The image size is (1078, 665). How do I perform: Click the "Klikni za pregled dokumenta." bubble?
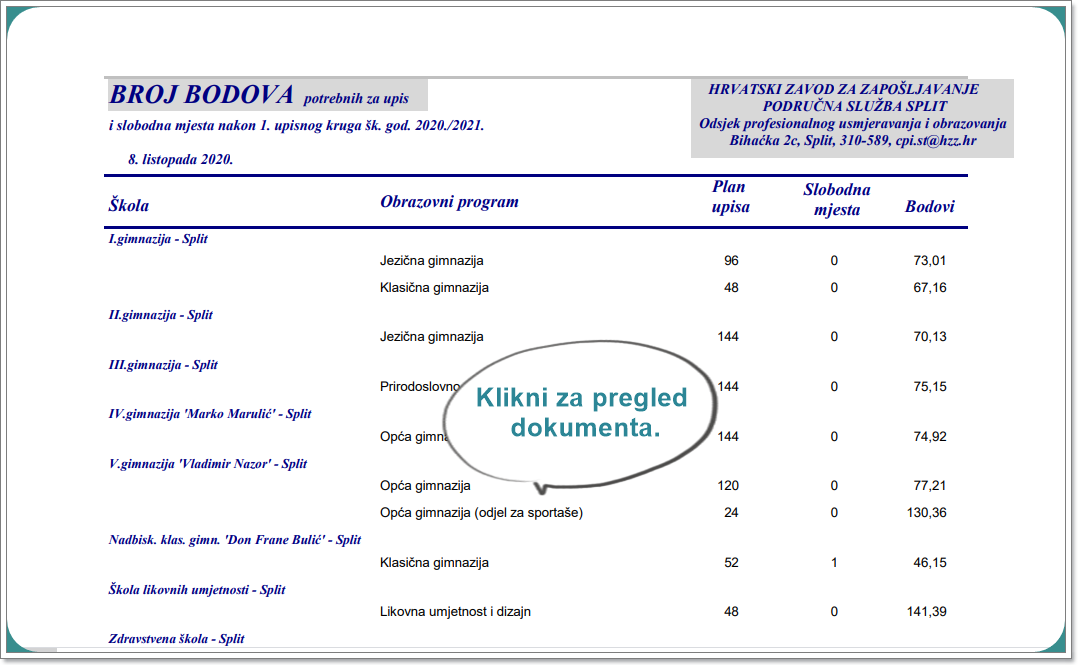580,415
